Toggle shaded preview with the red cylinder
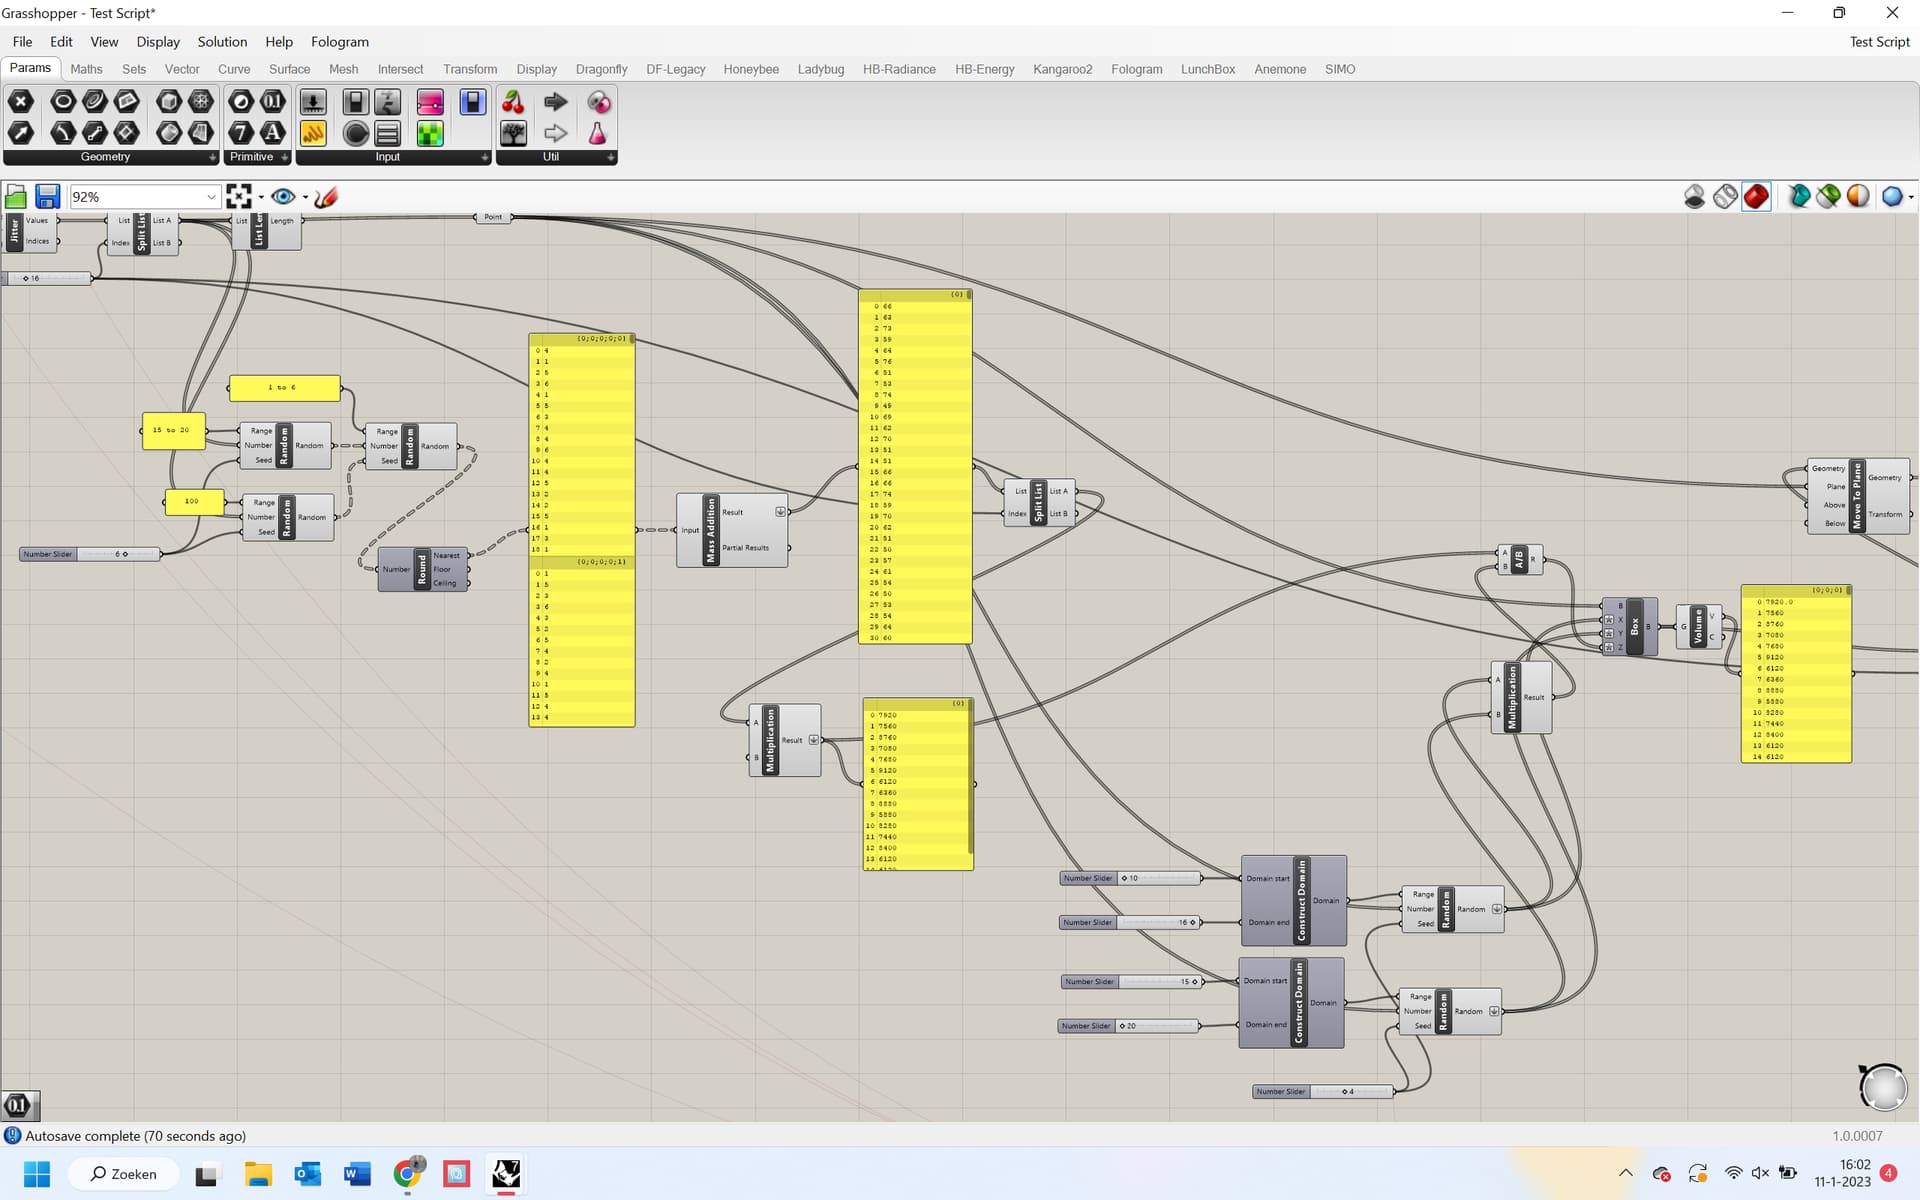The image size is (1920, 1200). (x=1756, y=197)
